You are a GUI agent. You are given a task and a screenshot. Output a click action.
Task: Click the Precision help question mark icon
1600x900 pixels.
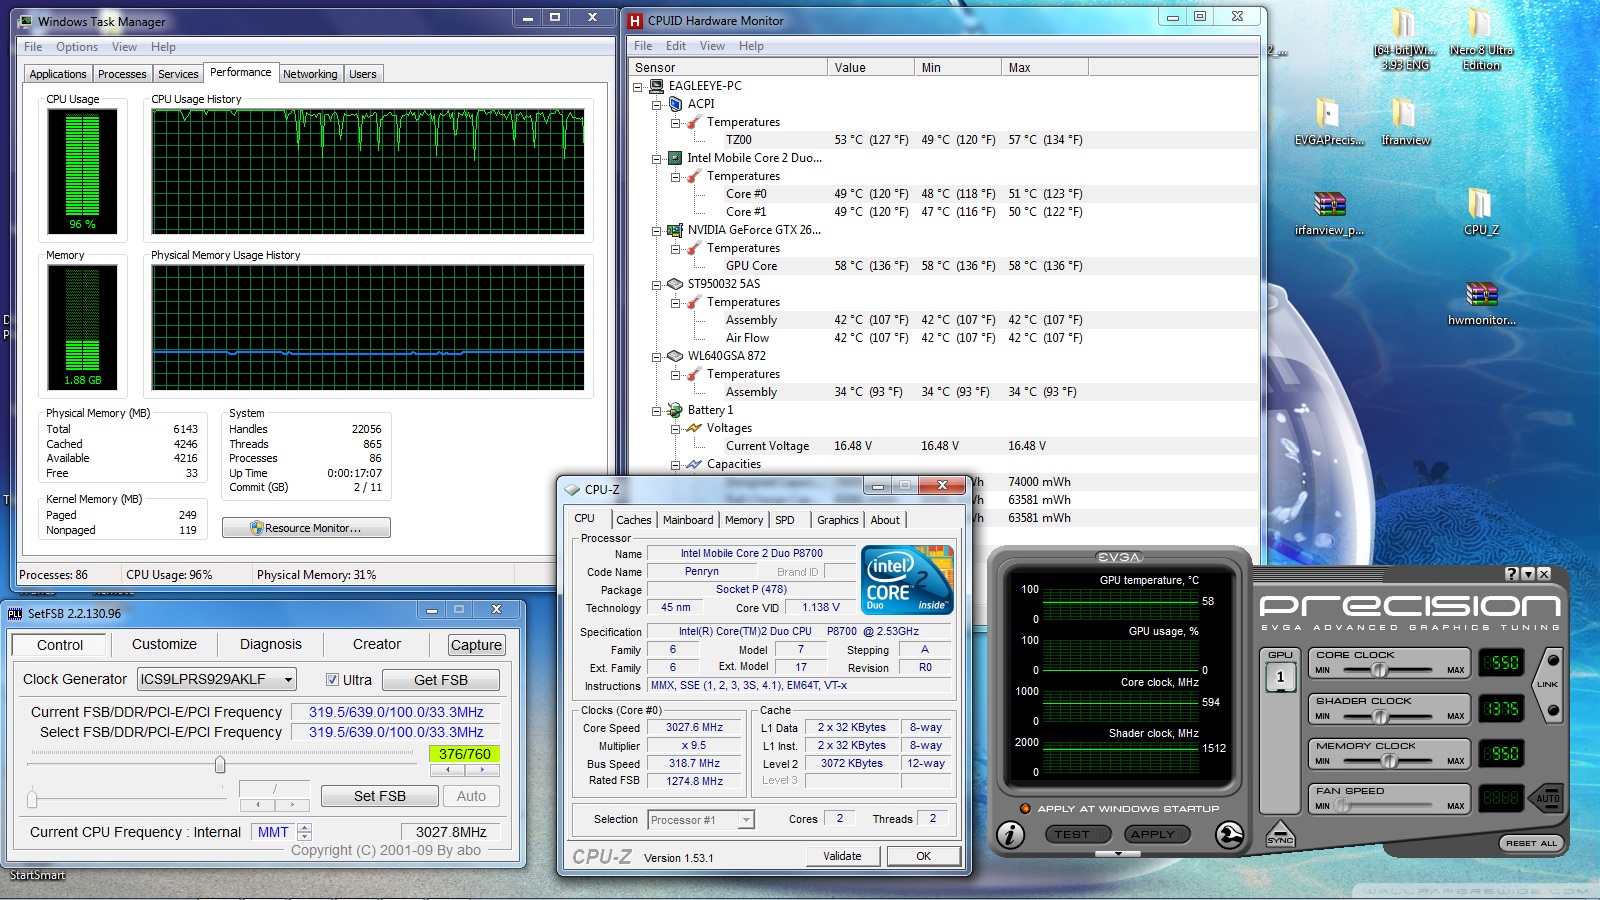coord(1512,574)
